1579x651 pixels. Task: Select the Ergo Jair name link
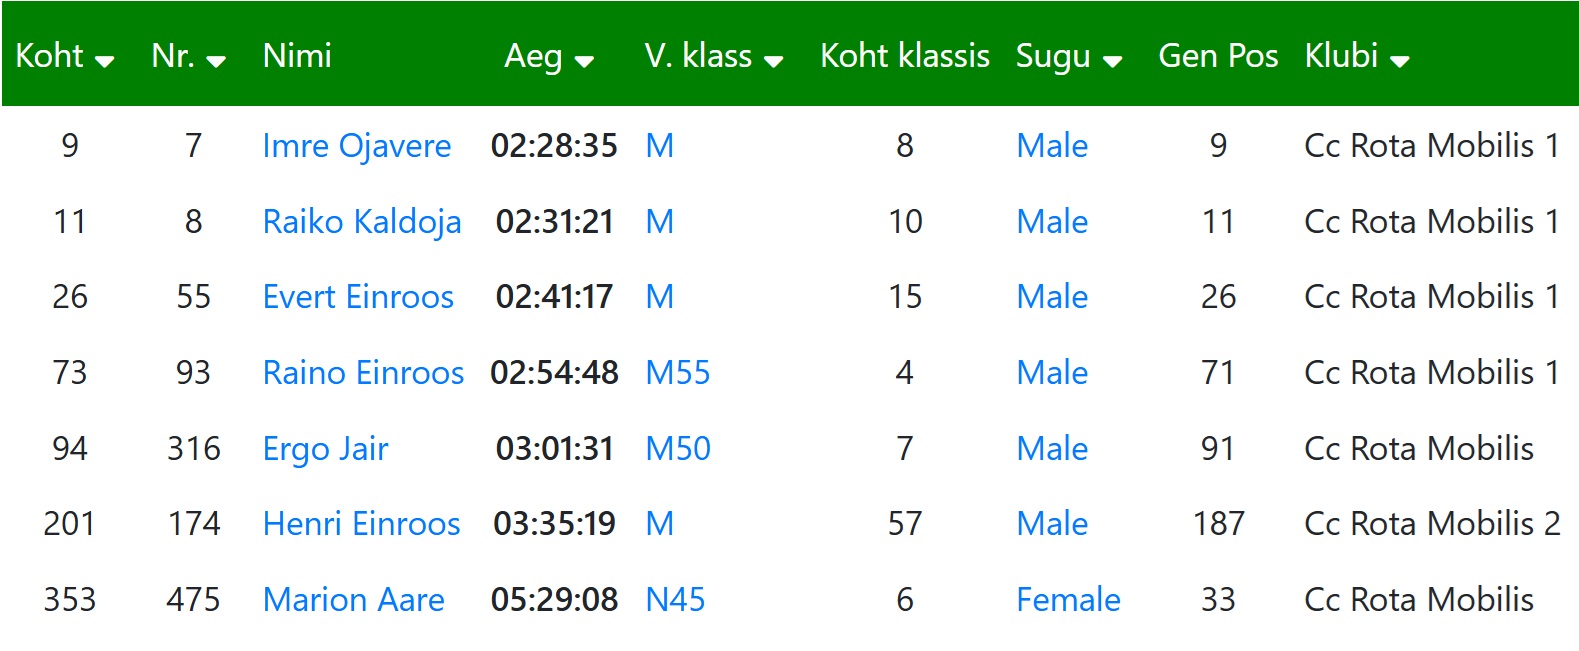(x=325, y=449)
